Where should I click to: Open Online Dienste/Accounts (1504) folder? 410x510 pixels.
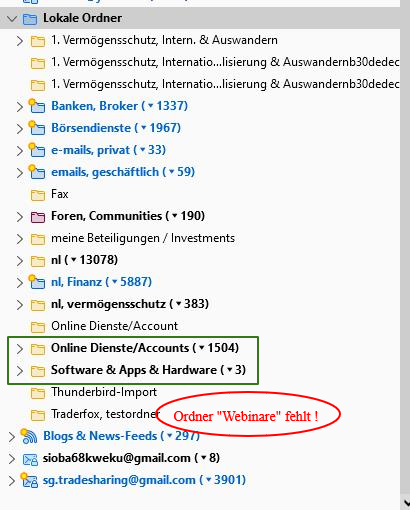(x=145, y=348)
